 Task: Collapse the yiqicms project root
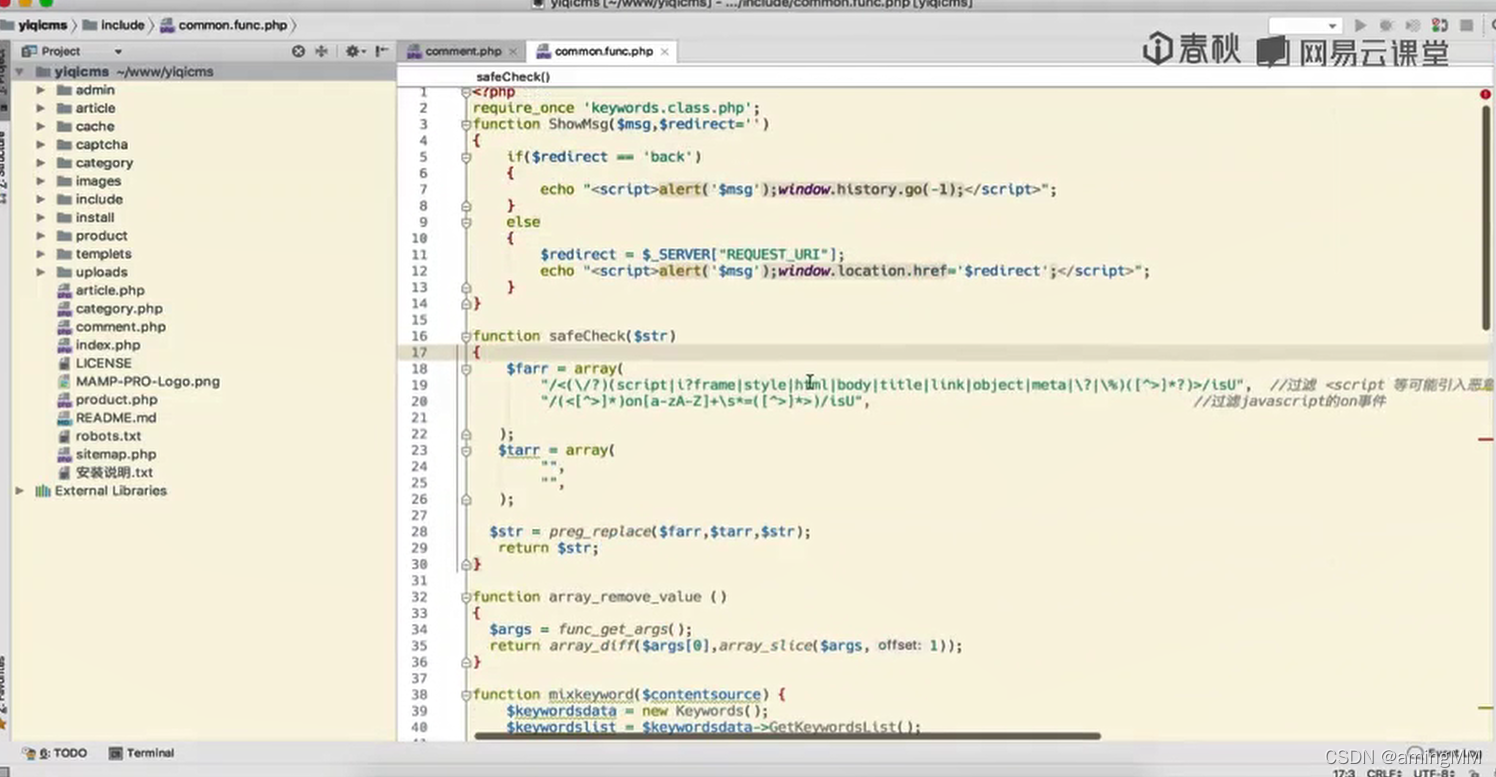click(x=20, y=72)
